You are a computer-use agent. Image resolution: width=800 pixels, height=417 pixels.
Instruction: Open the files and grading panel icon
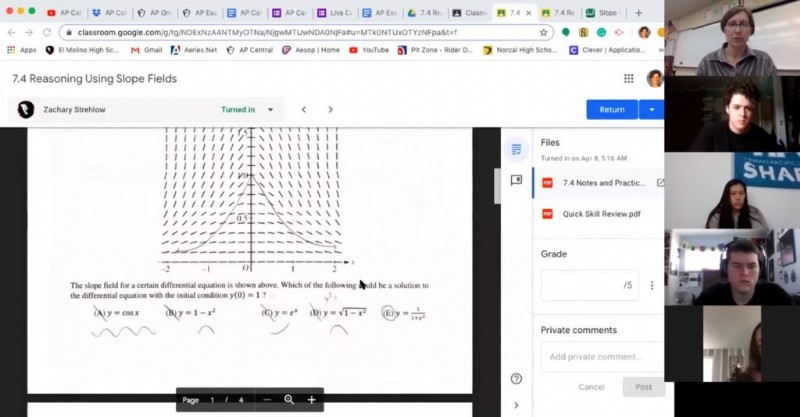[x=516, y=150]
